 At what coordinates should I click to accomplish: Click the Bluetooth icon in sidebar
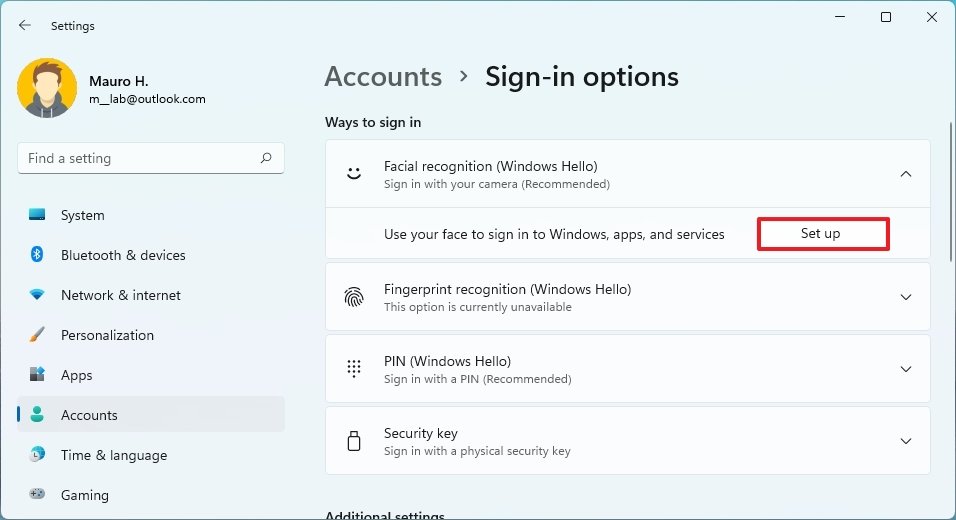pyautogui.click(x=37, y=254)
